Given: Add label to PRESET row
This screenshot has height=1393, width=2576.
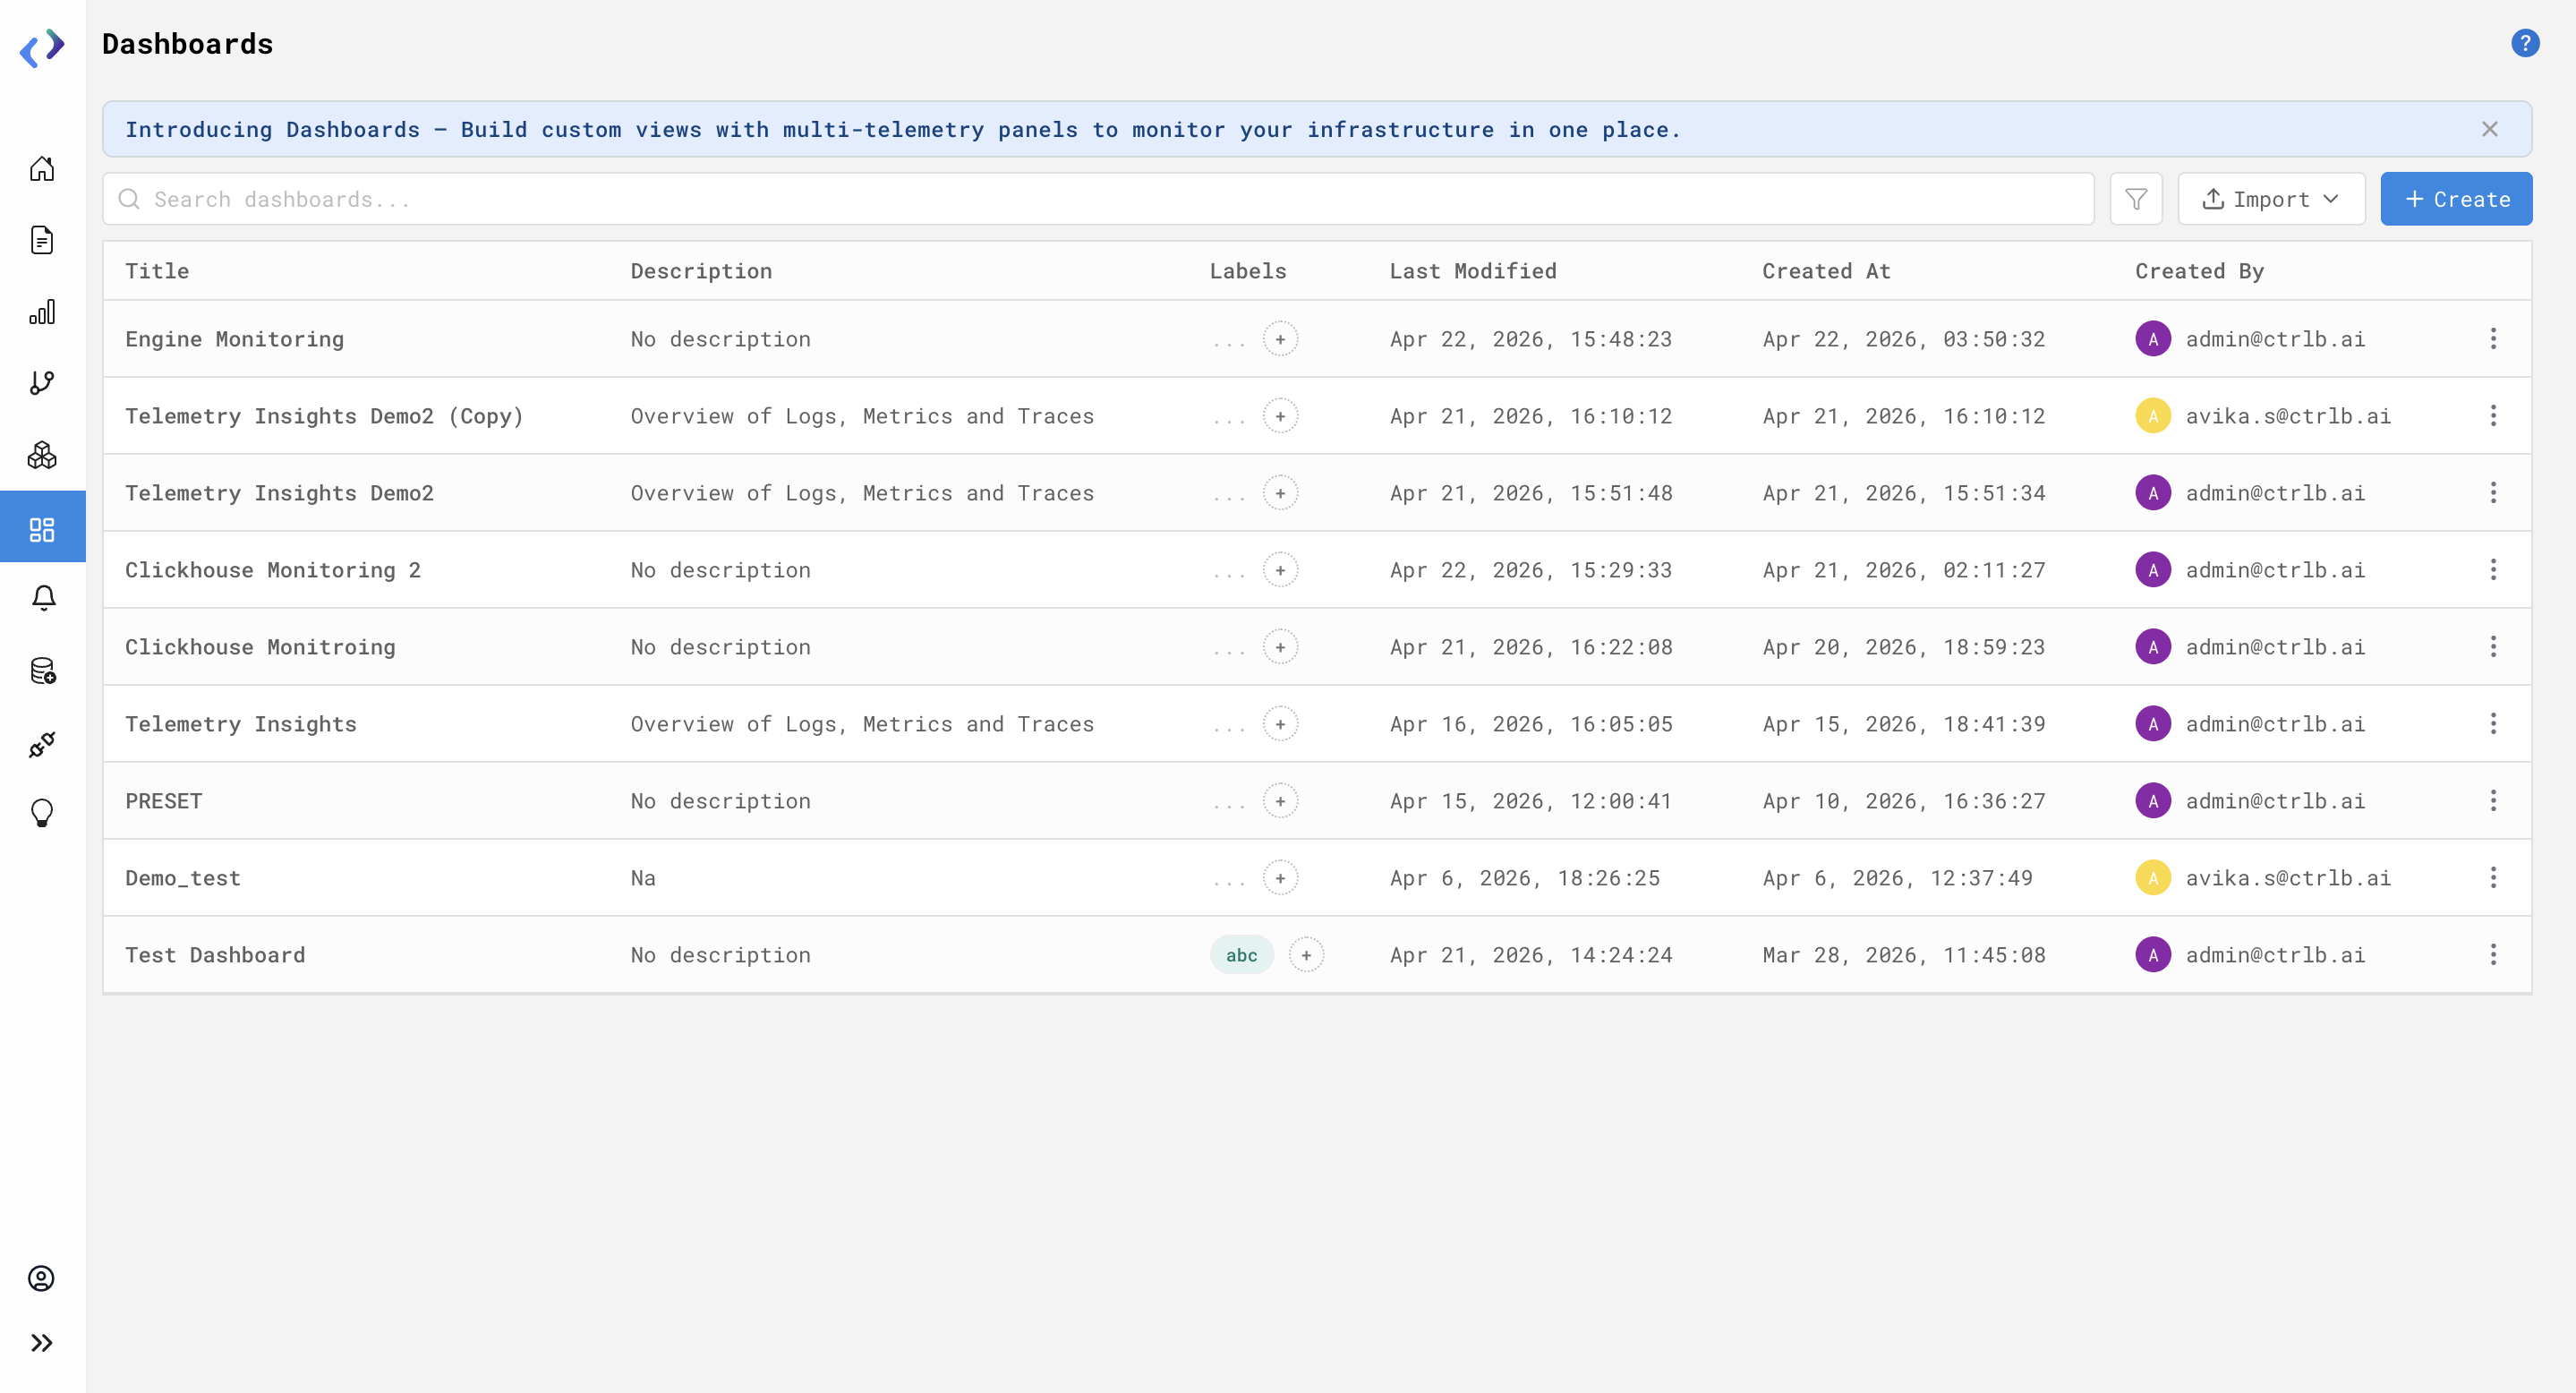Looking at the screenshot, I should (1280, 801).
